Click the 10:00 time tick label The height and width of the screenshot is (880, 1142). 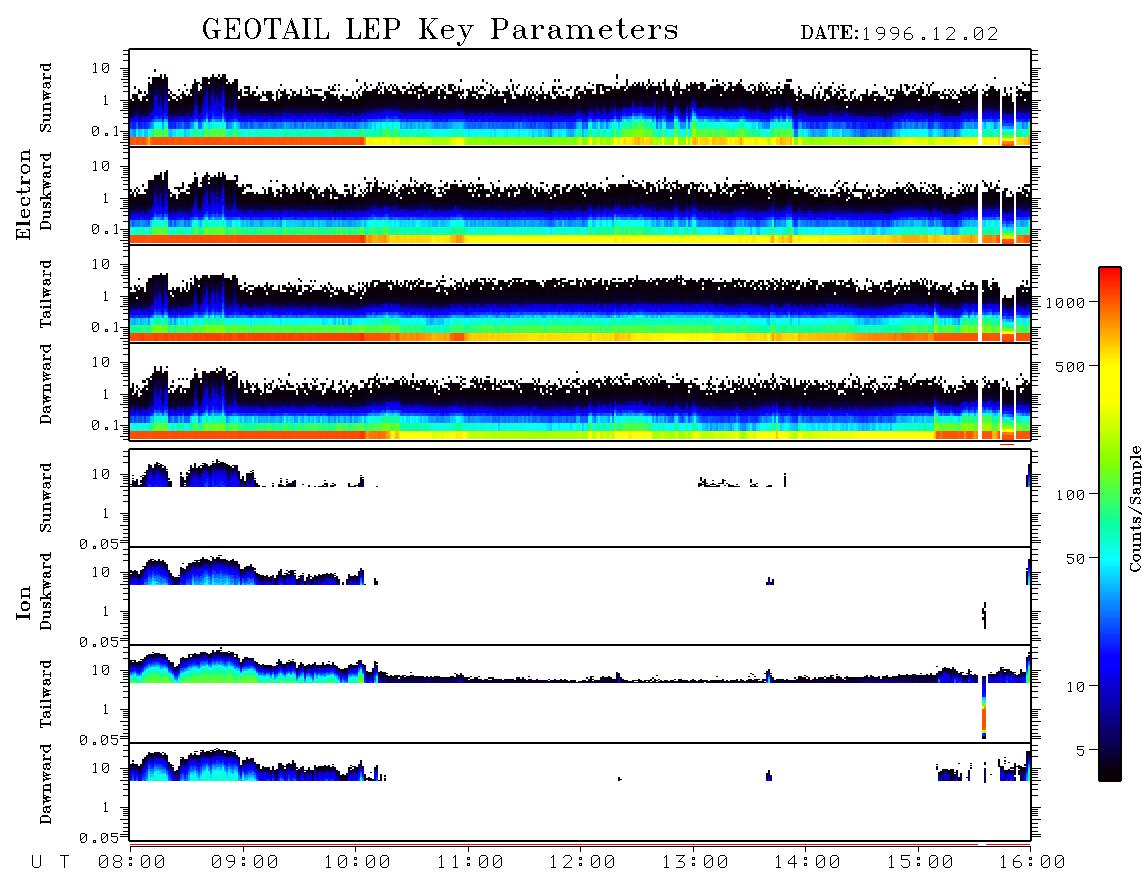point(357,863)
